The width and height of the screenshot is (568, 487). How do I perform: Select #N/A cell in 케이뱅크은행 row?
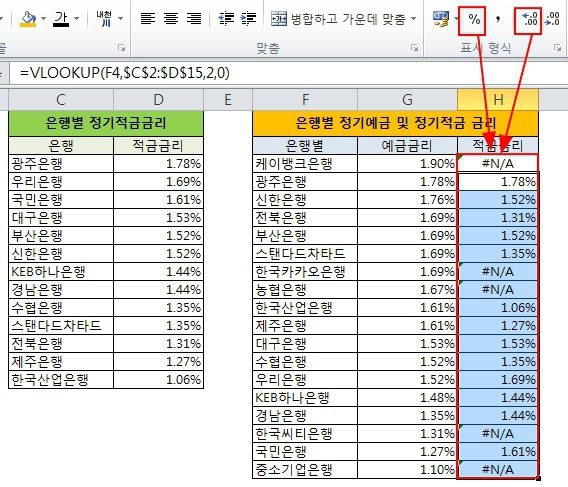[498, 164]
